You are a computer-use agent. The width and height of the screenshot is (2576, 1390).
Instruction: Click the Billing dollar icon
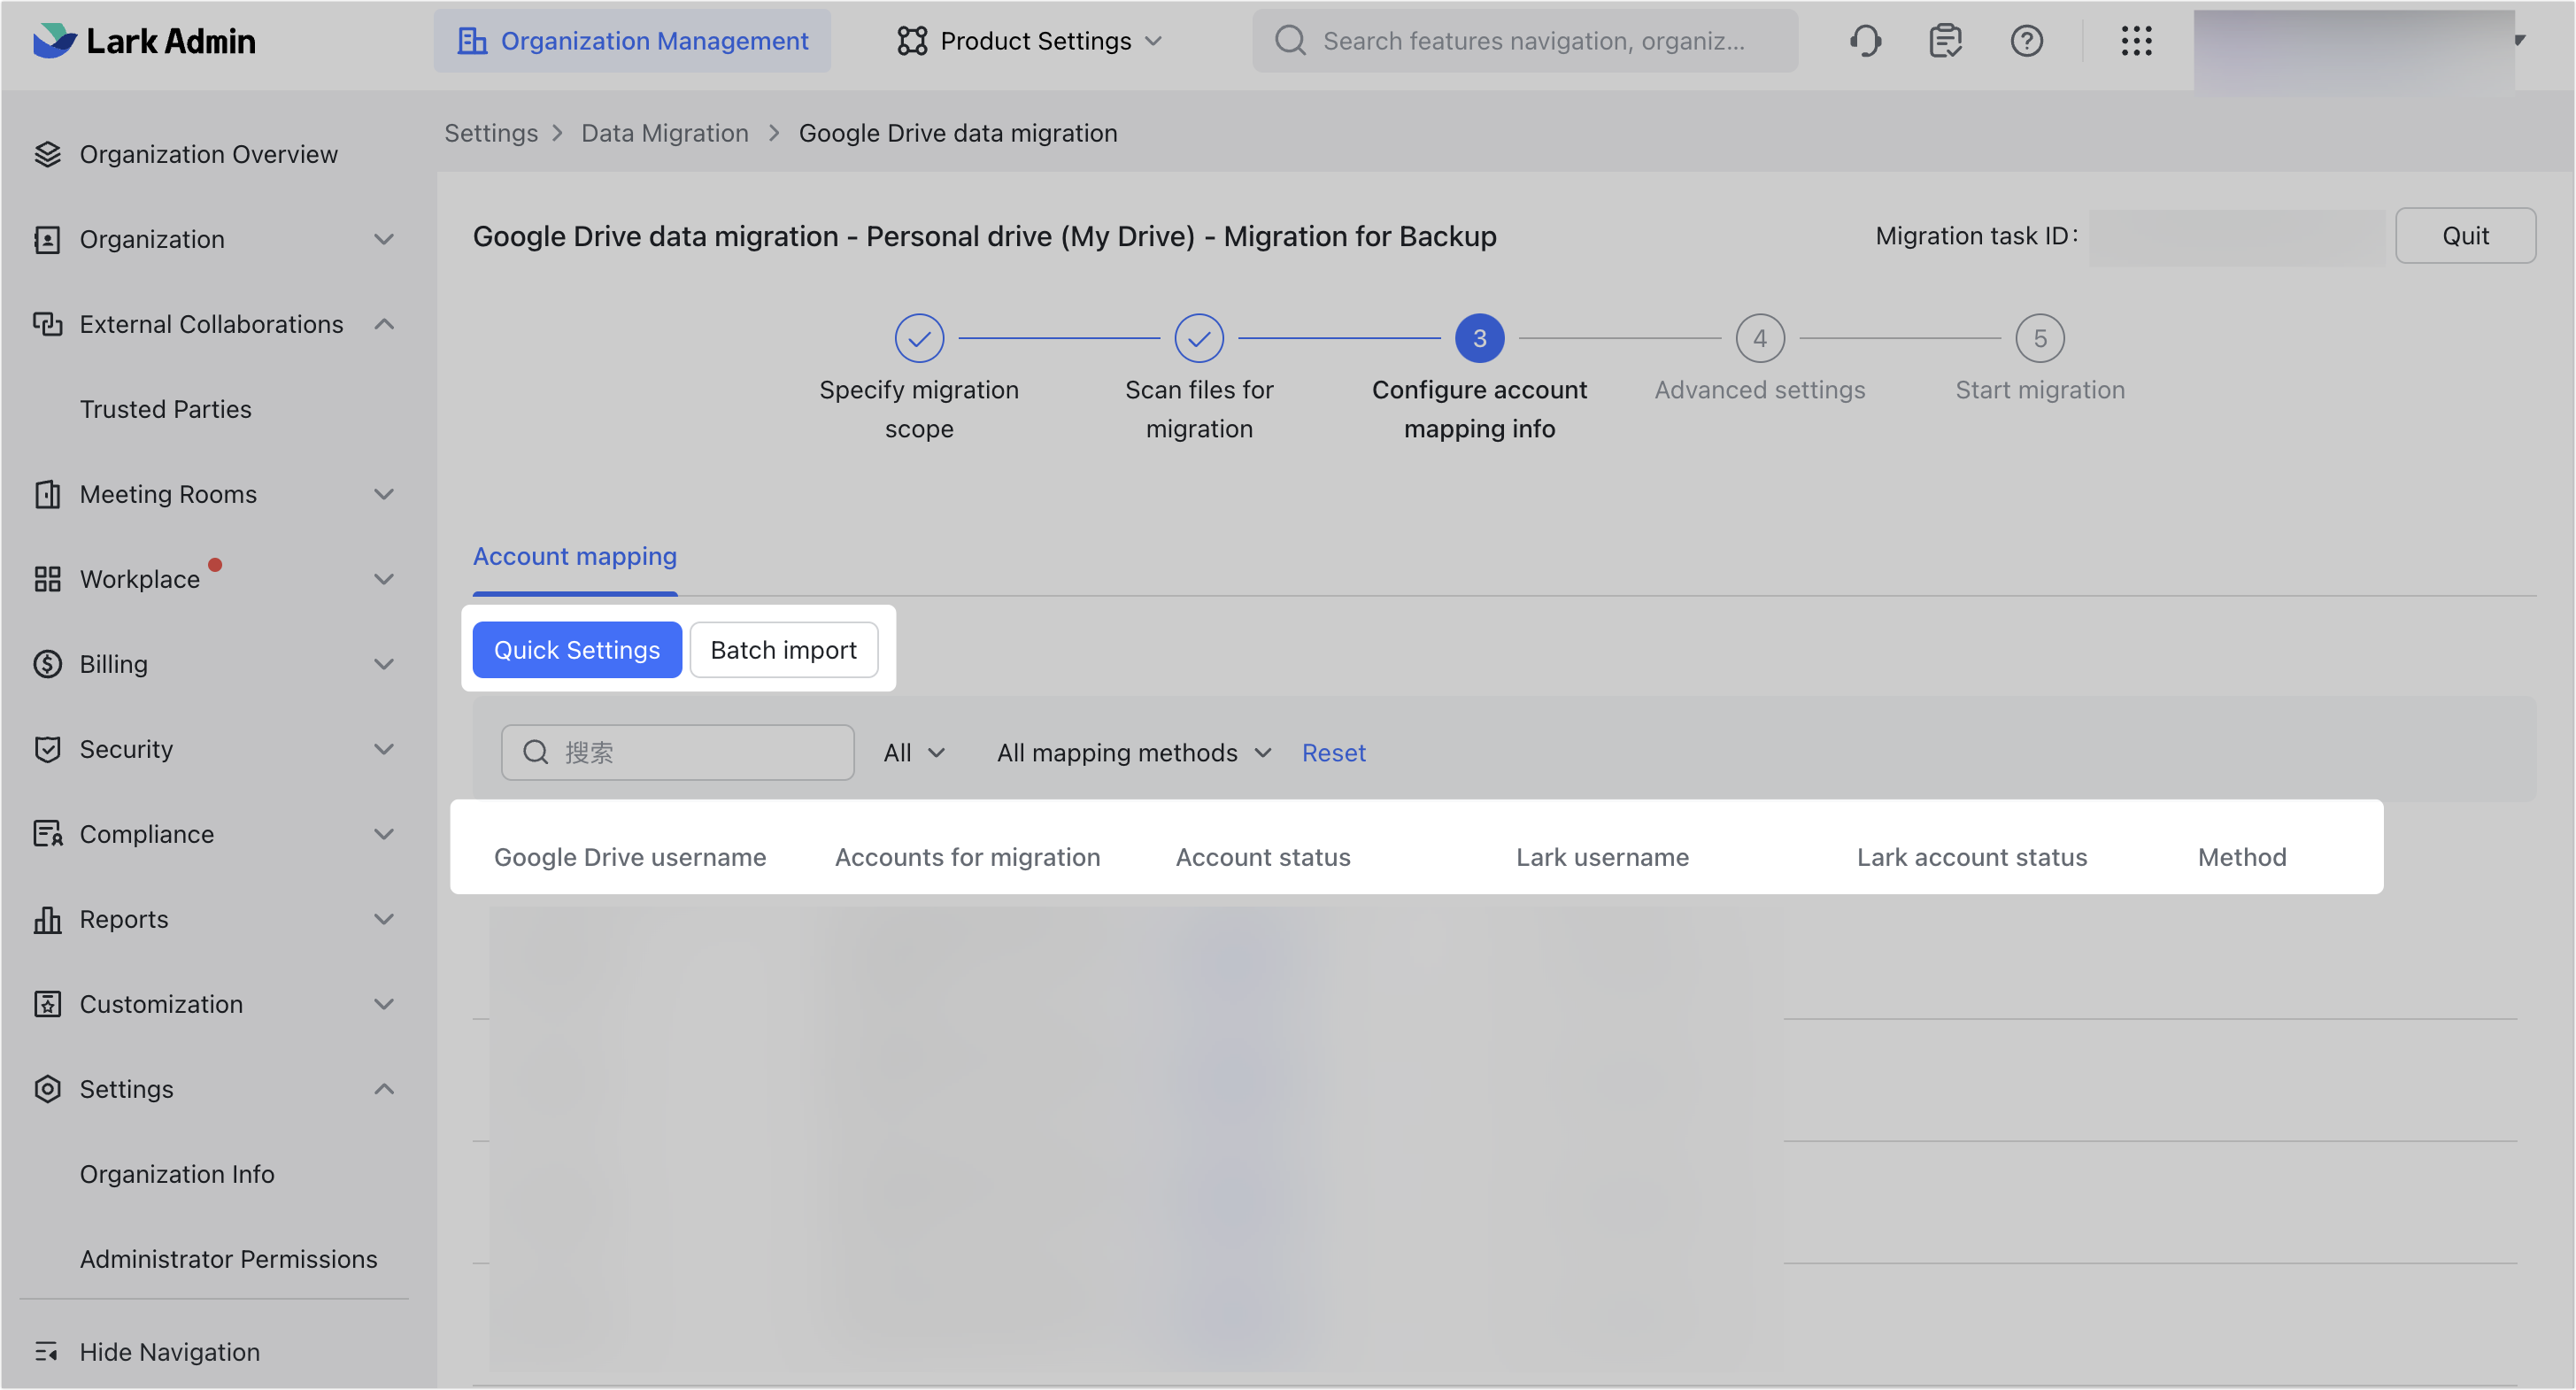47,664
